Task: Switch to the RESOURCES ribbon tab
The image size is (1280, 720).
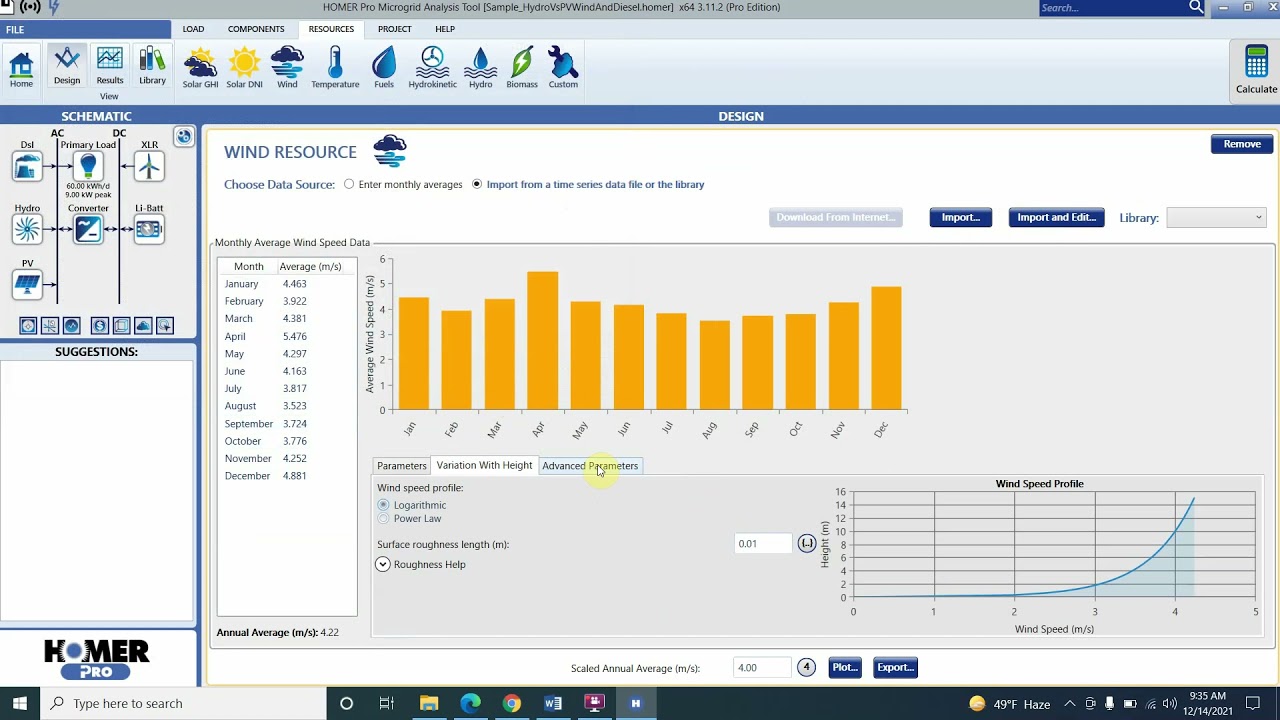Action: [331, 29]
